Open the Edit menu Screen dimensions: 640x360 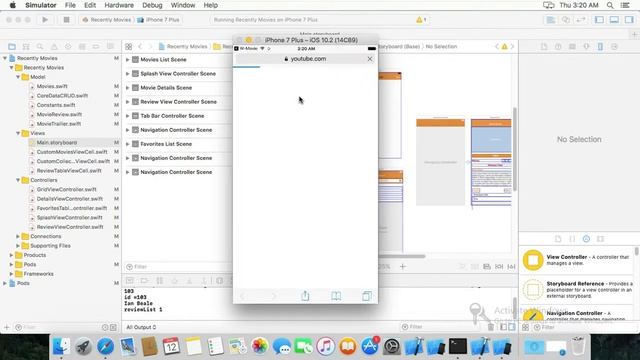click(x=90, y=5)
